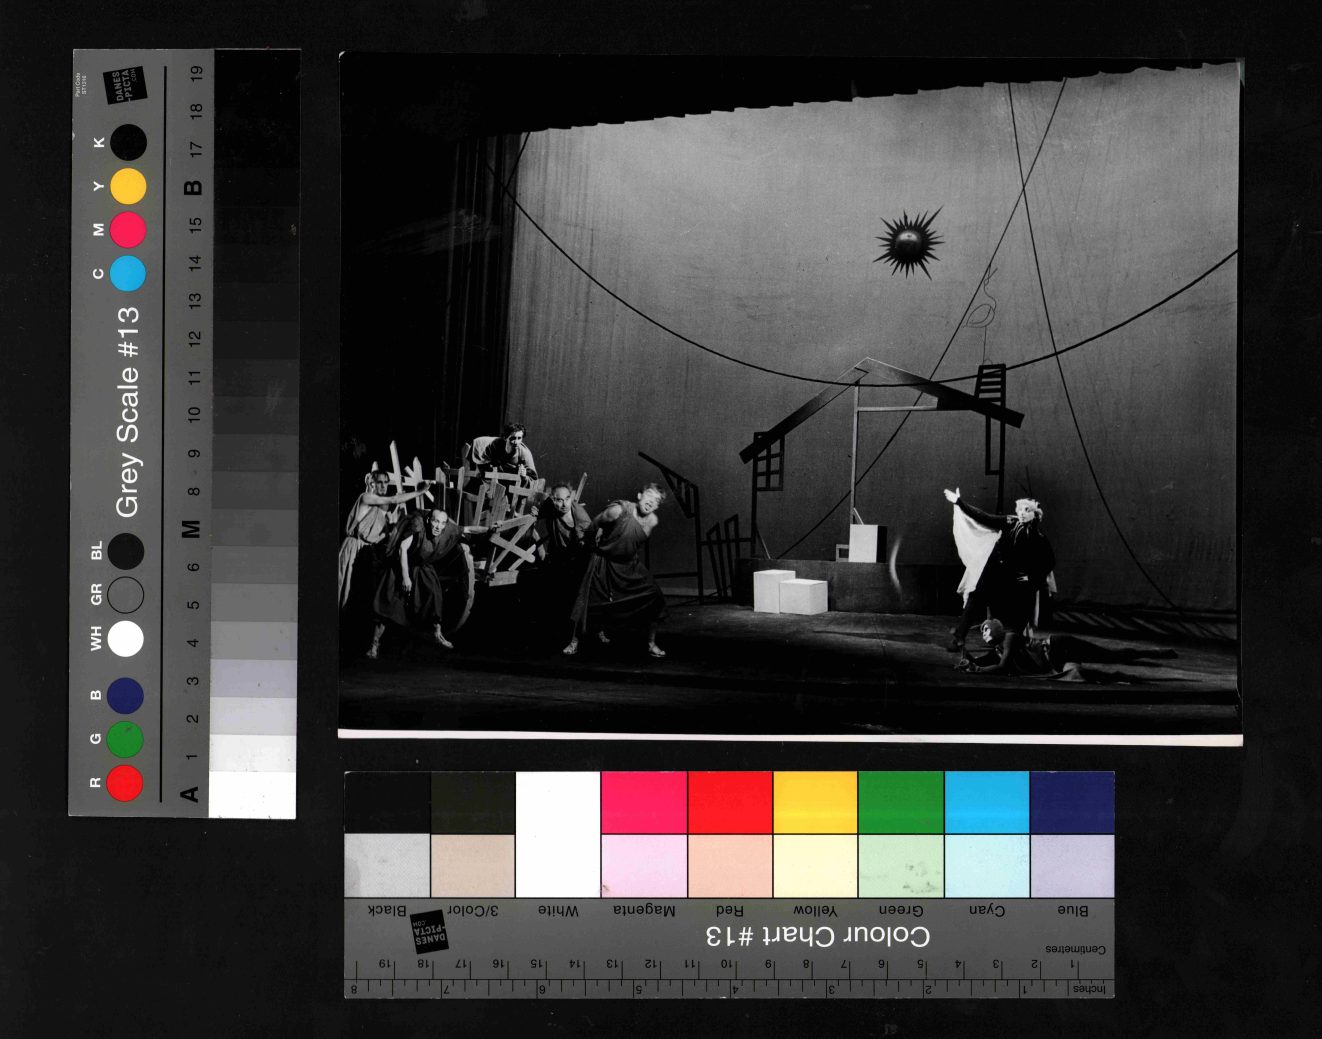Select the bright cyan square on Colour Chart

(987, 802)
